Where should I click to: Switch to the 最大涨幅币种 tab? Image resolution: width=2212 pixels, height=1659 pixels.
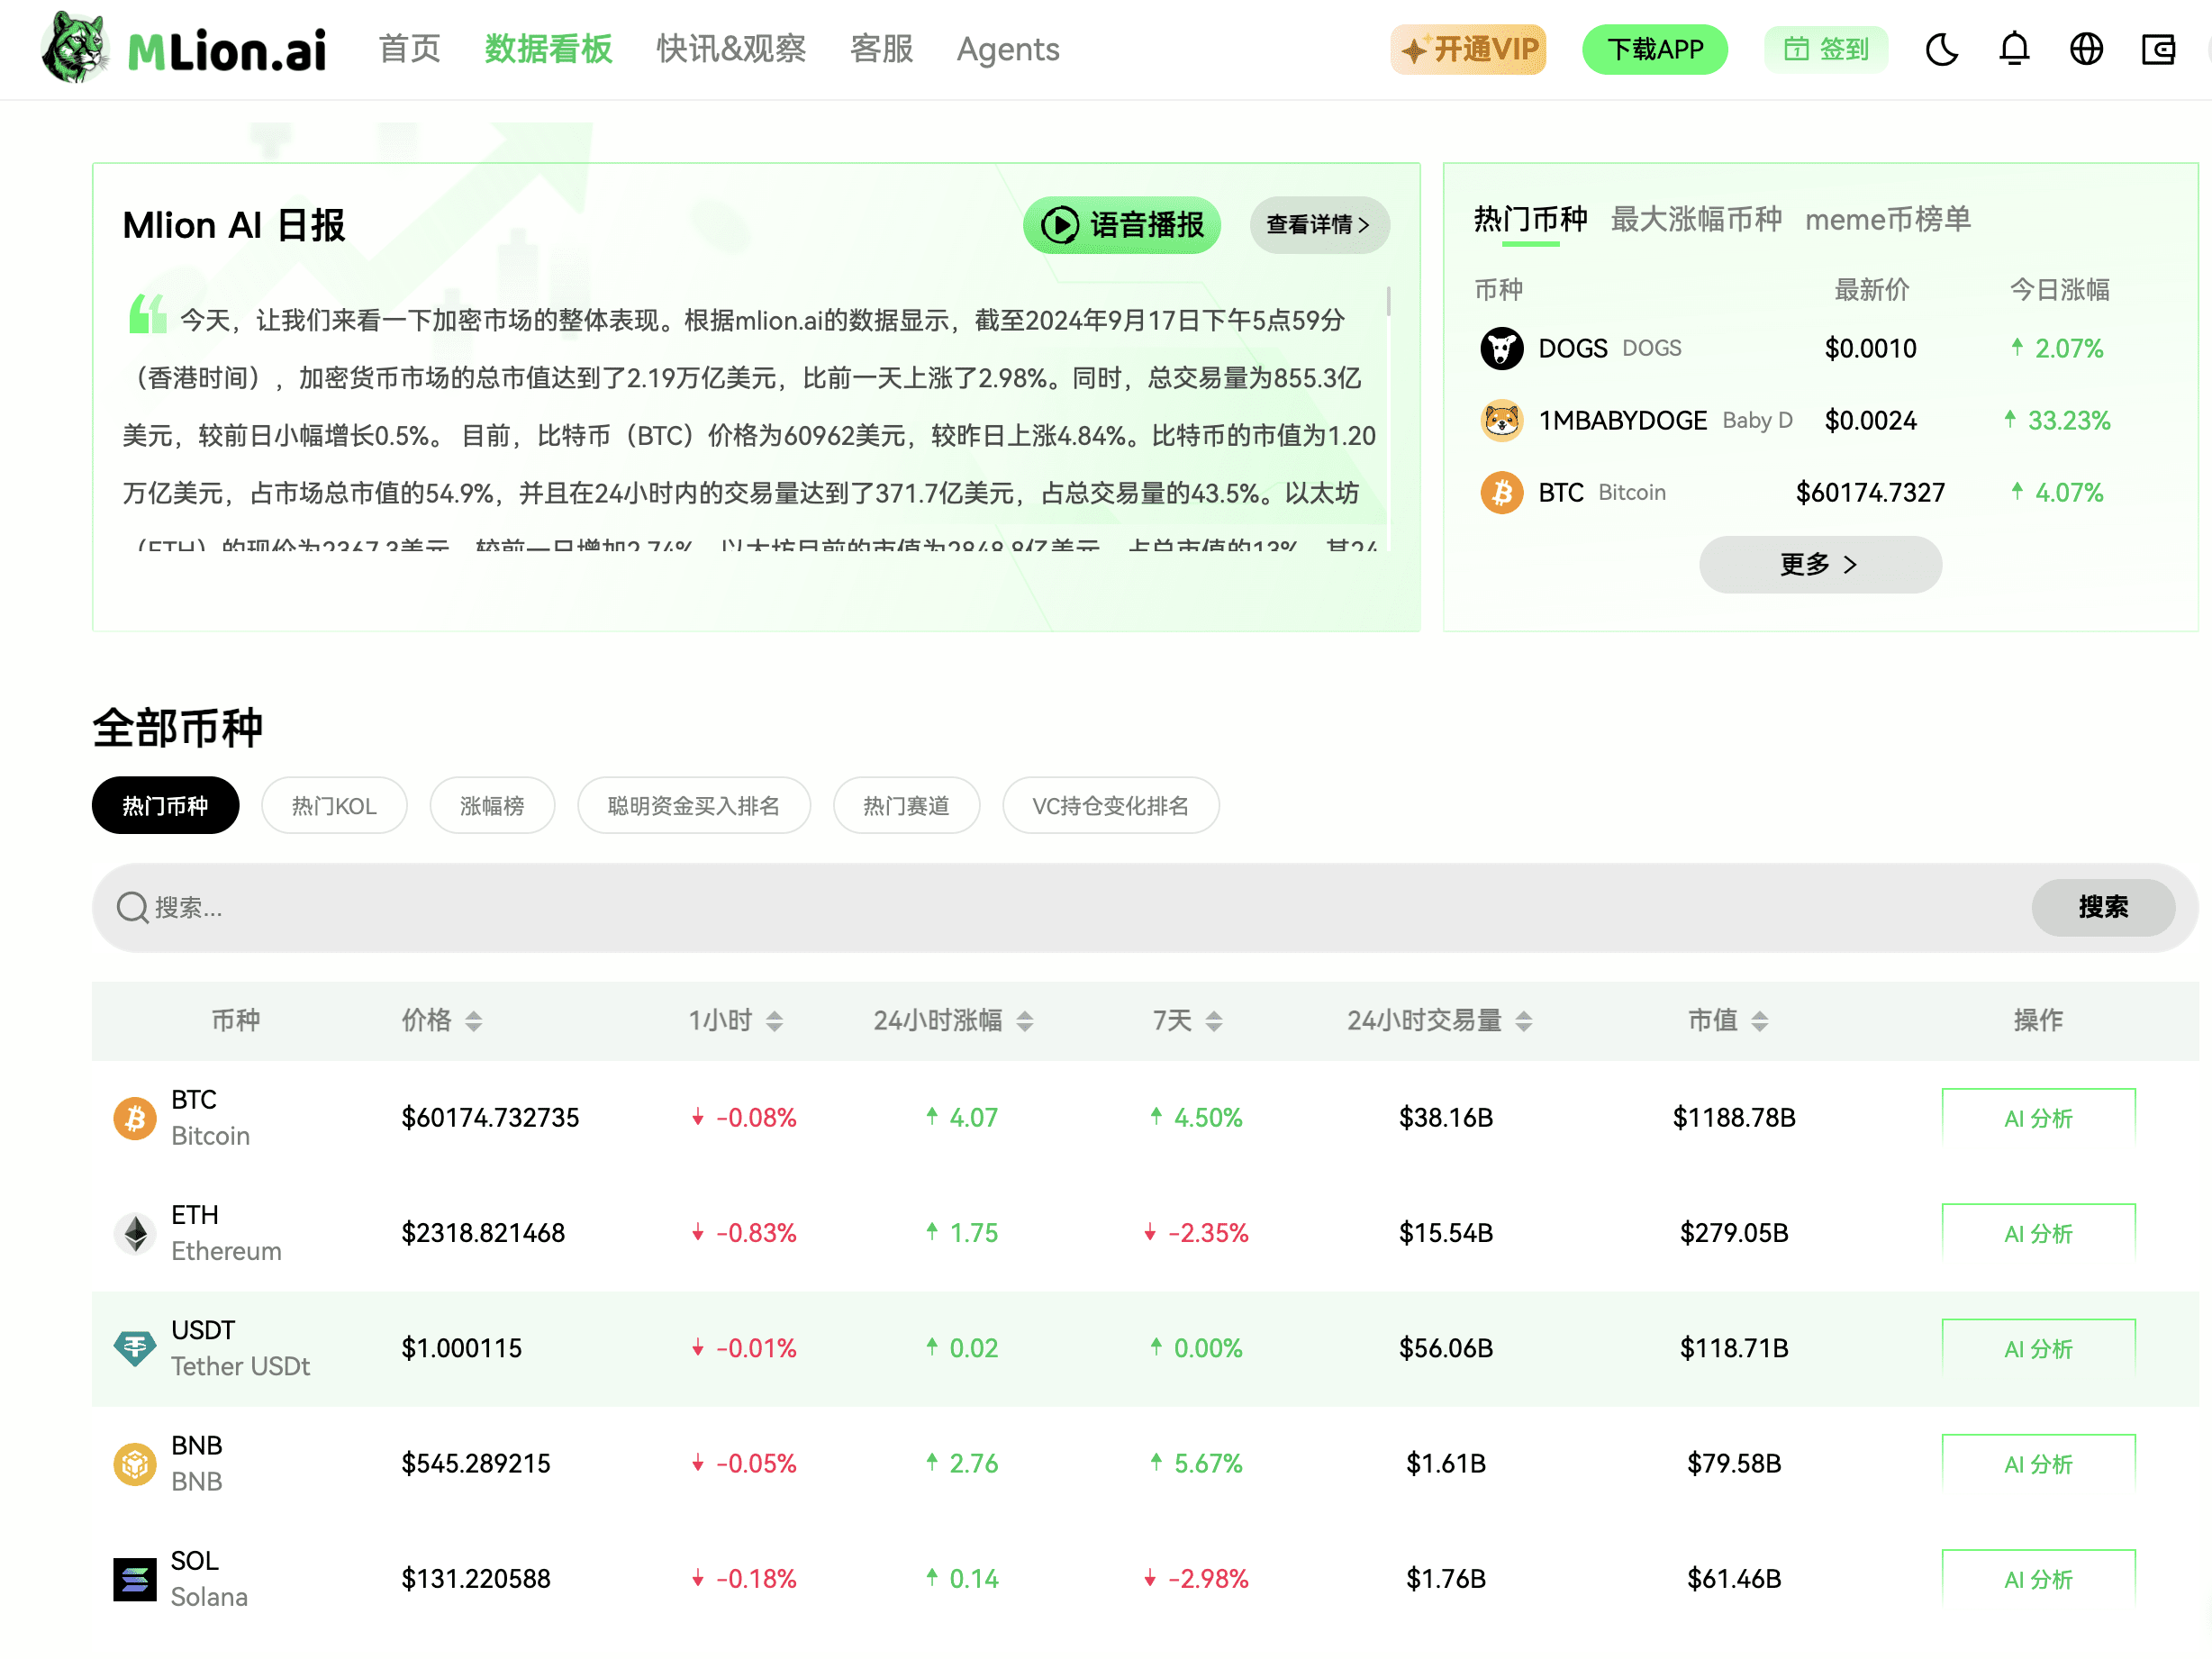coord(1694,220)
